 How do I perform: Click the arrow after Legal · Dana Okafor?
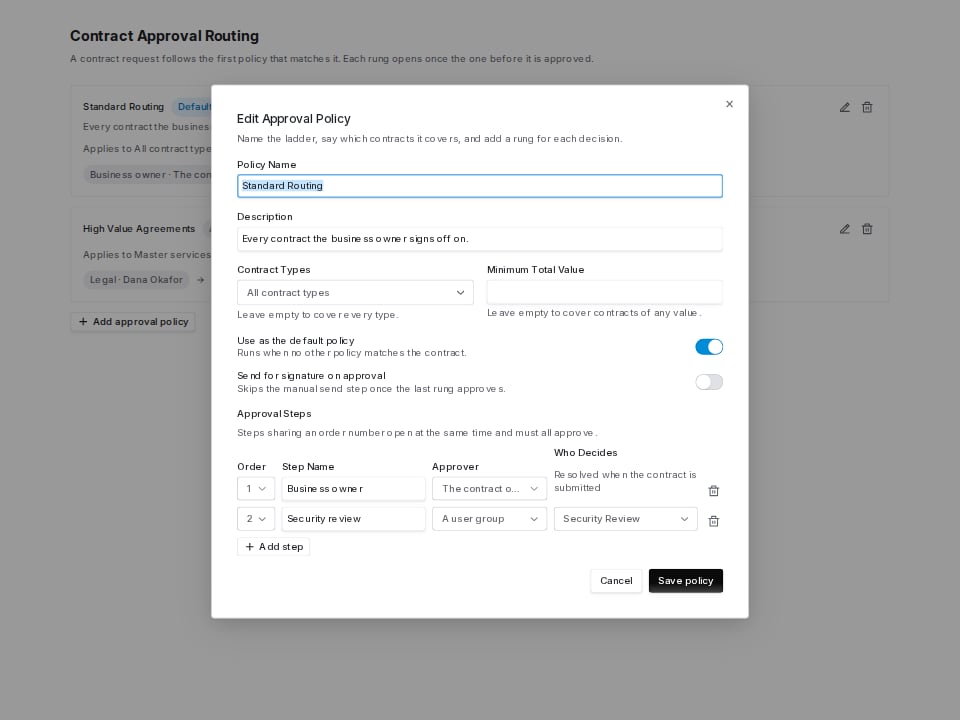[200, 280]
